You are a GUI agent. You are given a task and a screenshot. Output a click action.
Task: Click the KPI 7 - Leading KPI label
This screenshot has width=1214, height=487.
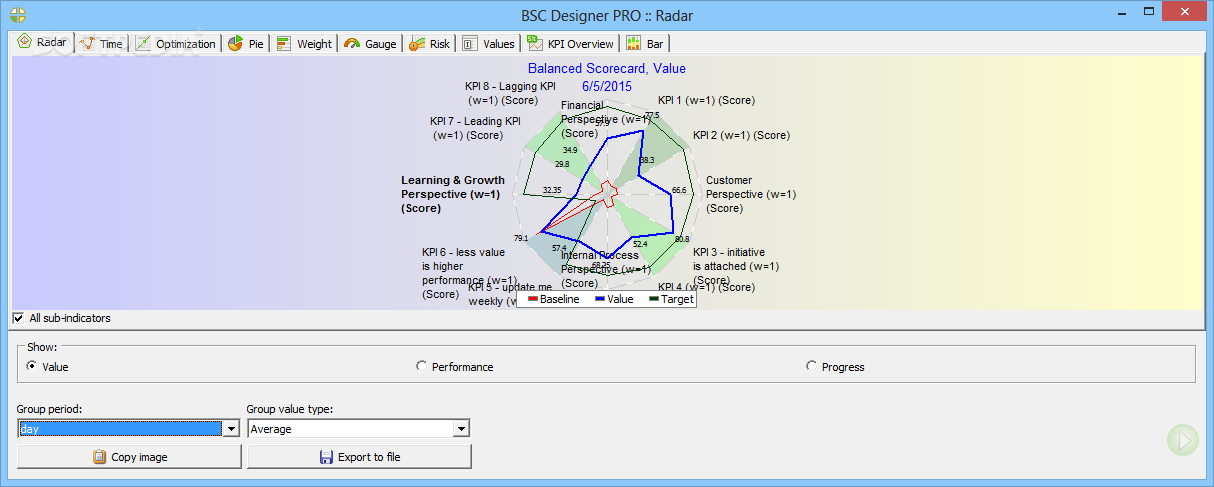pos(475,128)
